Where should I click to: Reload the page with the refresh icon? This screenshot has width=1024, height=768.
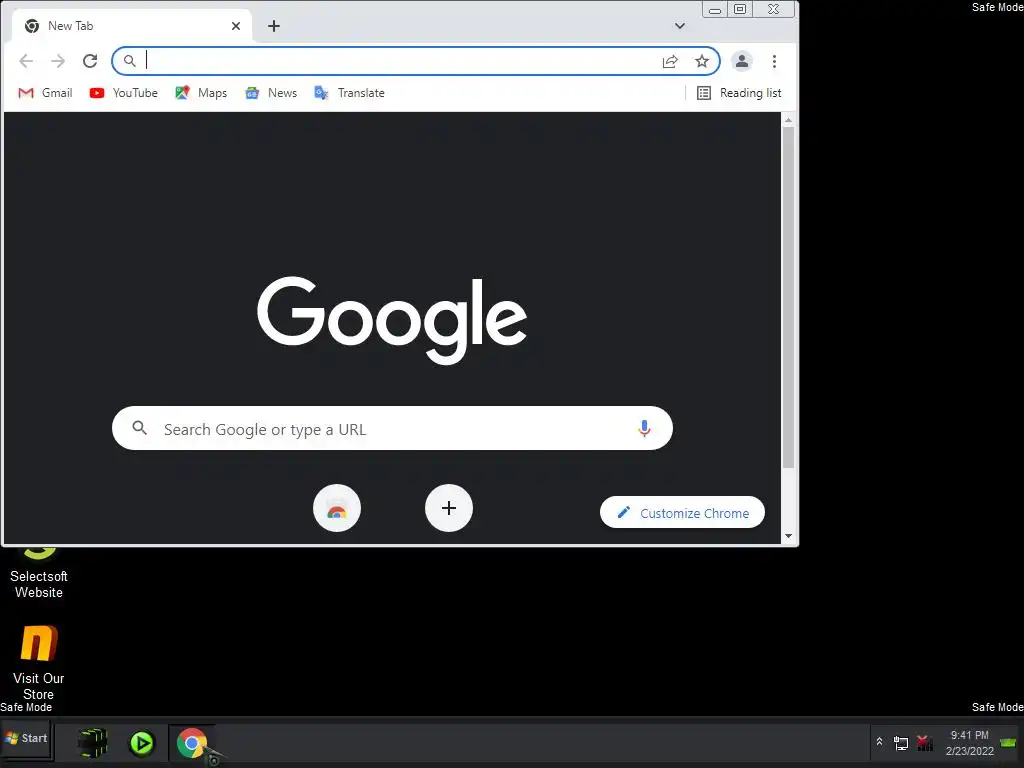(x=90, y=61)
